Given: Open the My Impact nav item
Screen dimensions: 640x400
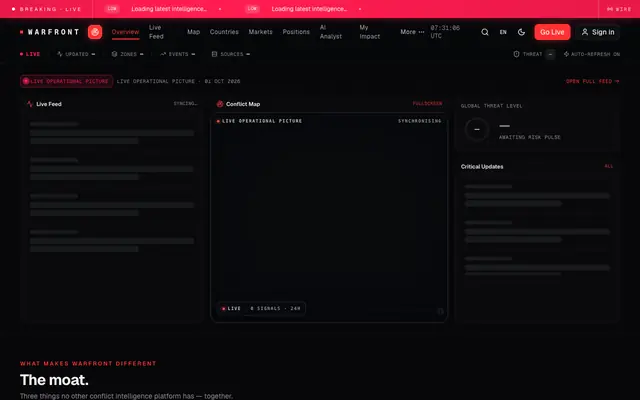Looking at the screenshot, I should click(x=370, y=32).
